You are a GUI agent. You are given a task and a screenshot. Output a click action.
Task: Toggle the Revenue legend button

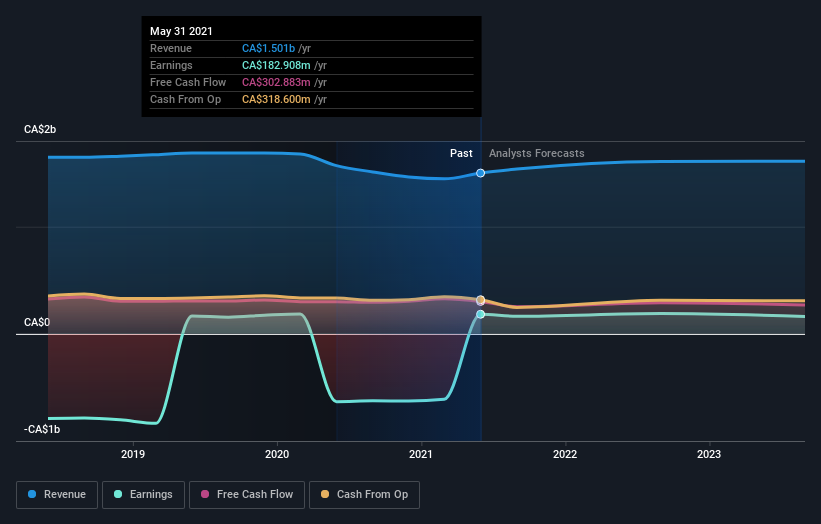(x=57, y=495)
